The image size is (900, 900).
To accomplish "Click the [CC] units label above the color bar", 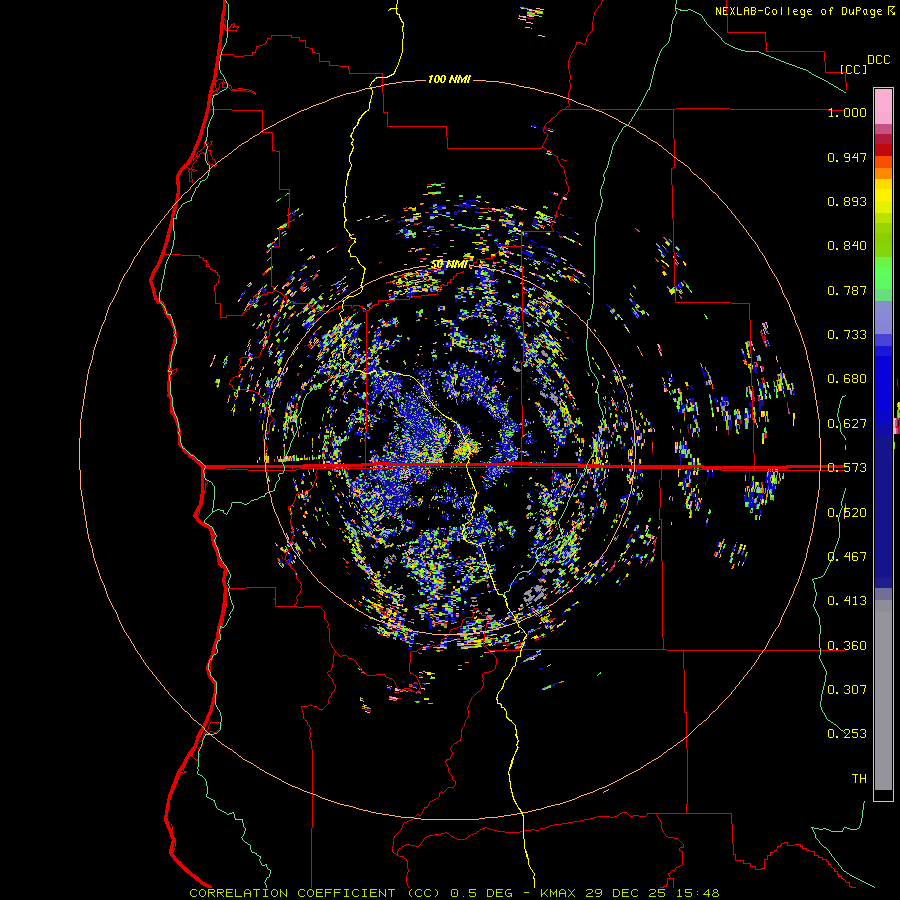I will click(x=854, y=69).
